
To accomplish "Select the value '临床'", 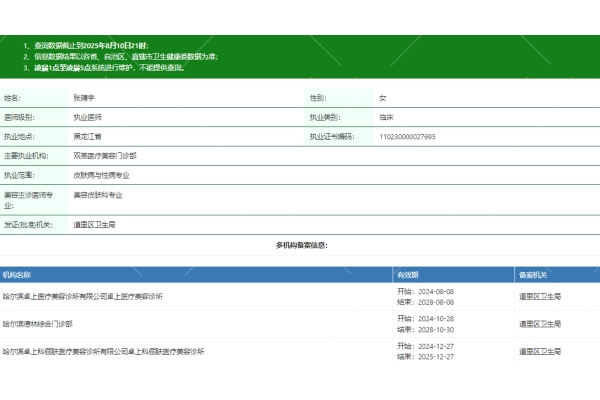I will point(386,117).
